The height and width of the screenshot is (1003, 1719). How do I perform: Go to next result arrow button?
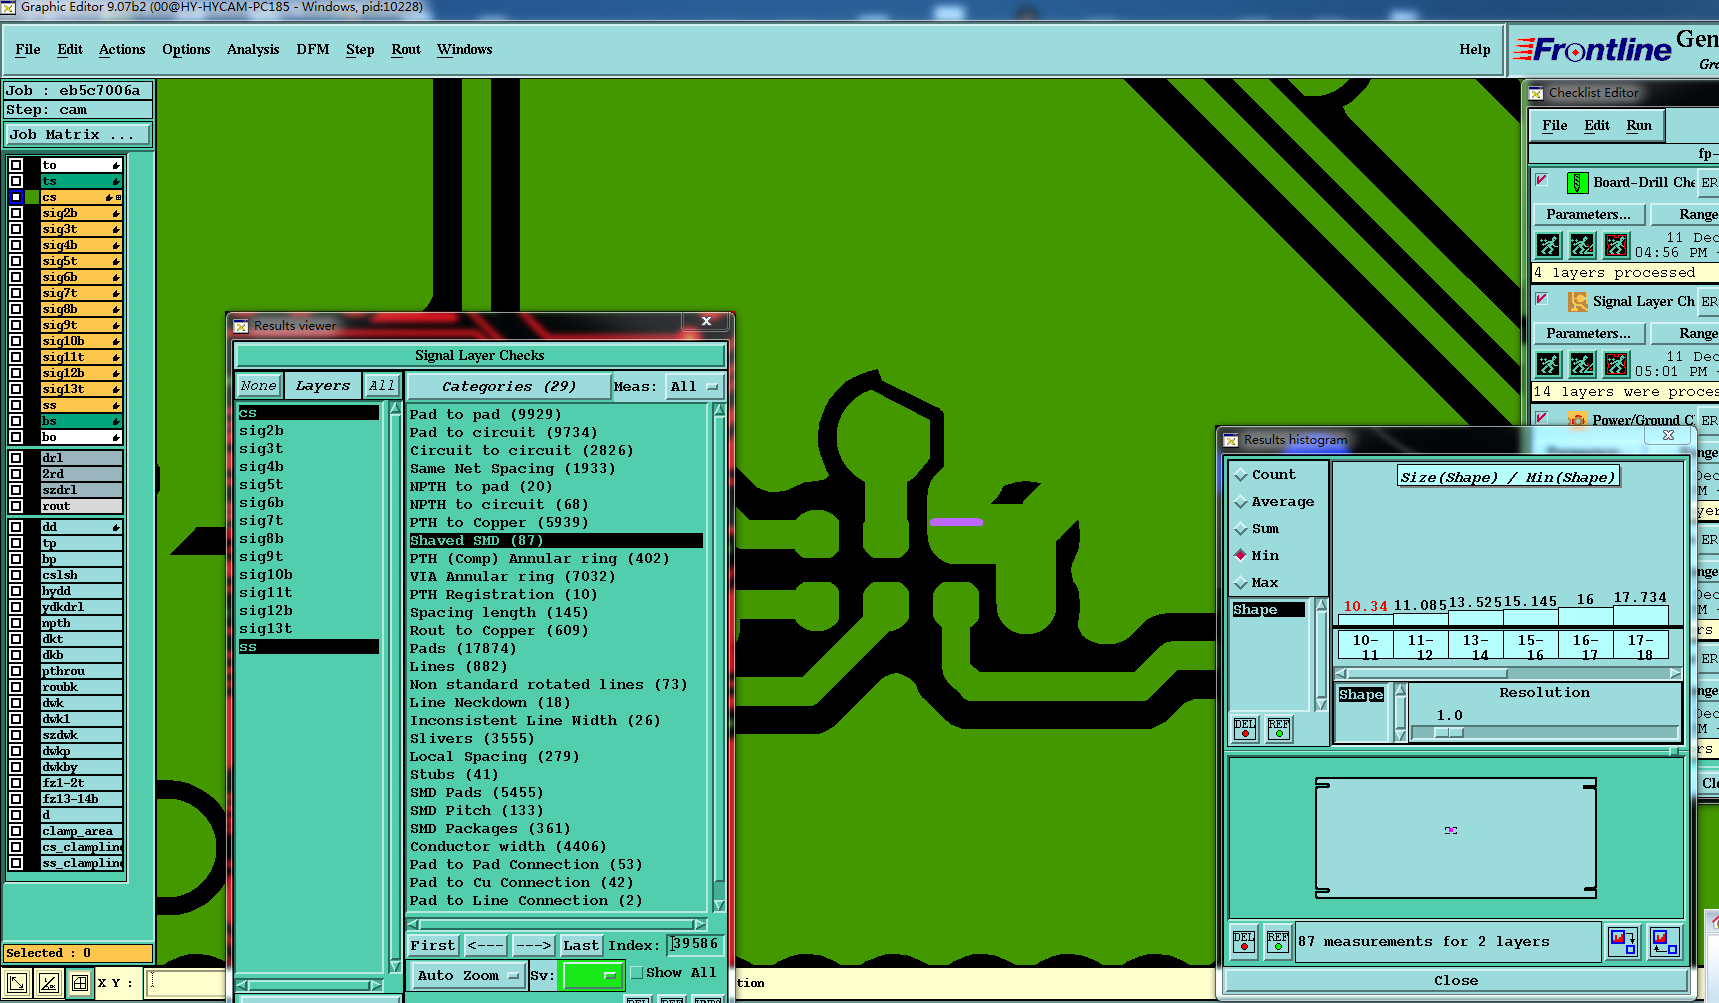(x=533, y=945)
